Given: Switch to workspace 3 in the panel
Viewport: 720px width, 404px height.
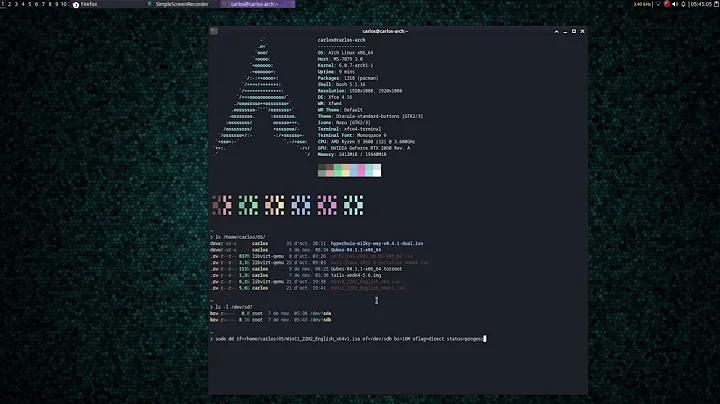Looking at the screenshot, I should 16,4.
